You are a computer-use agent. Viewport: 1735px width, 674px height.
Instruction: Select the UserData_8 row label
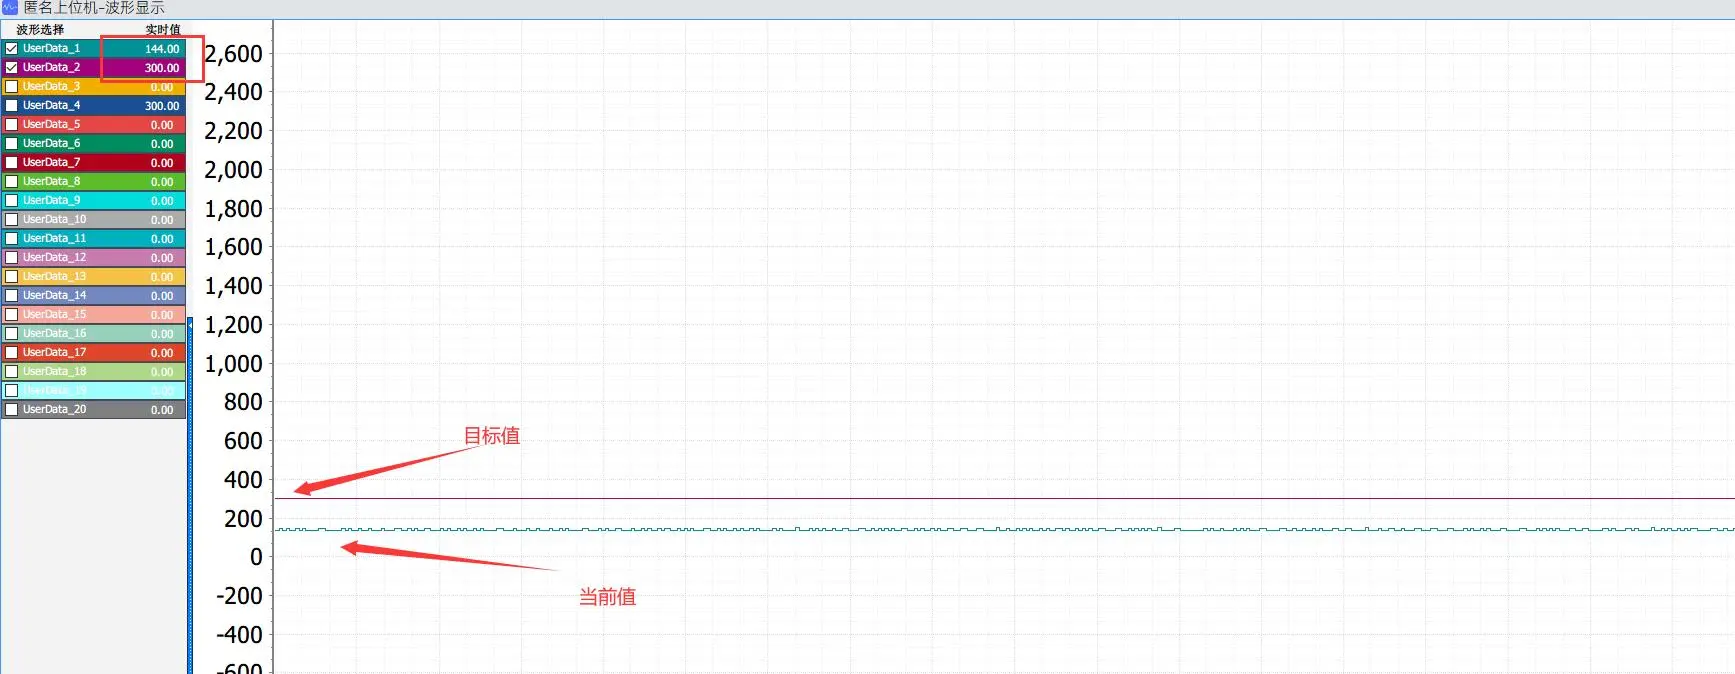pyautogui.click(x=52, y=181)
